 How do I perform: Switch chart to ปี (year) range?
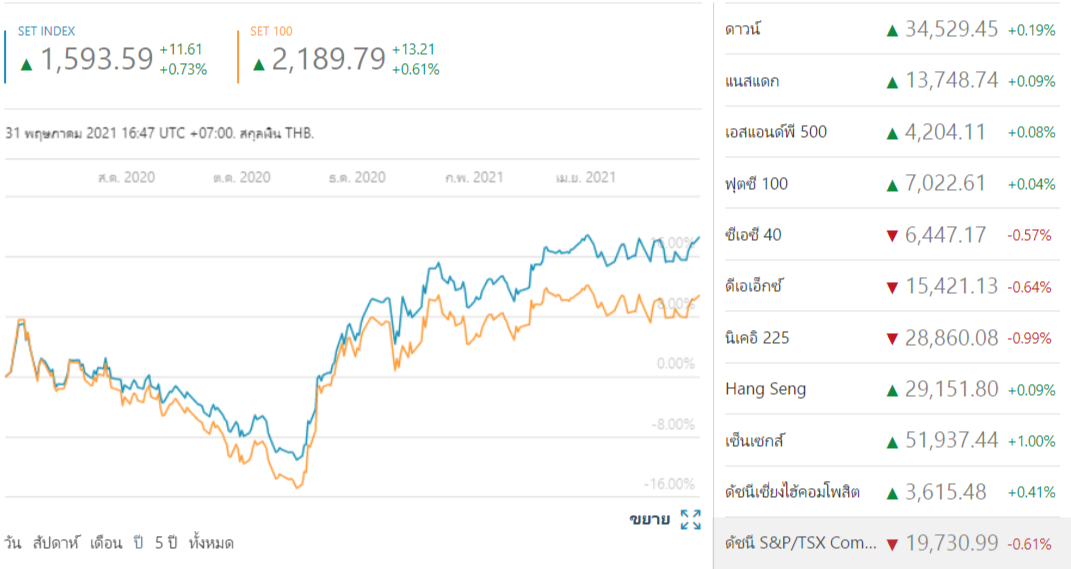[x=138, y=543]
